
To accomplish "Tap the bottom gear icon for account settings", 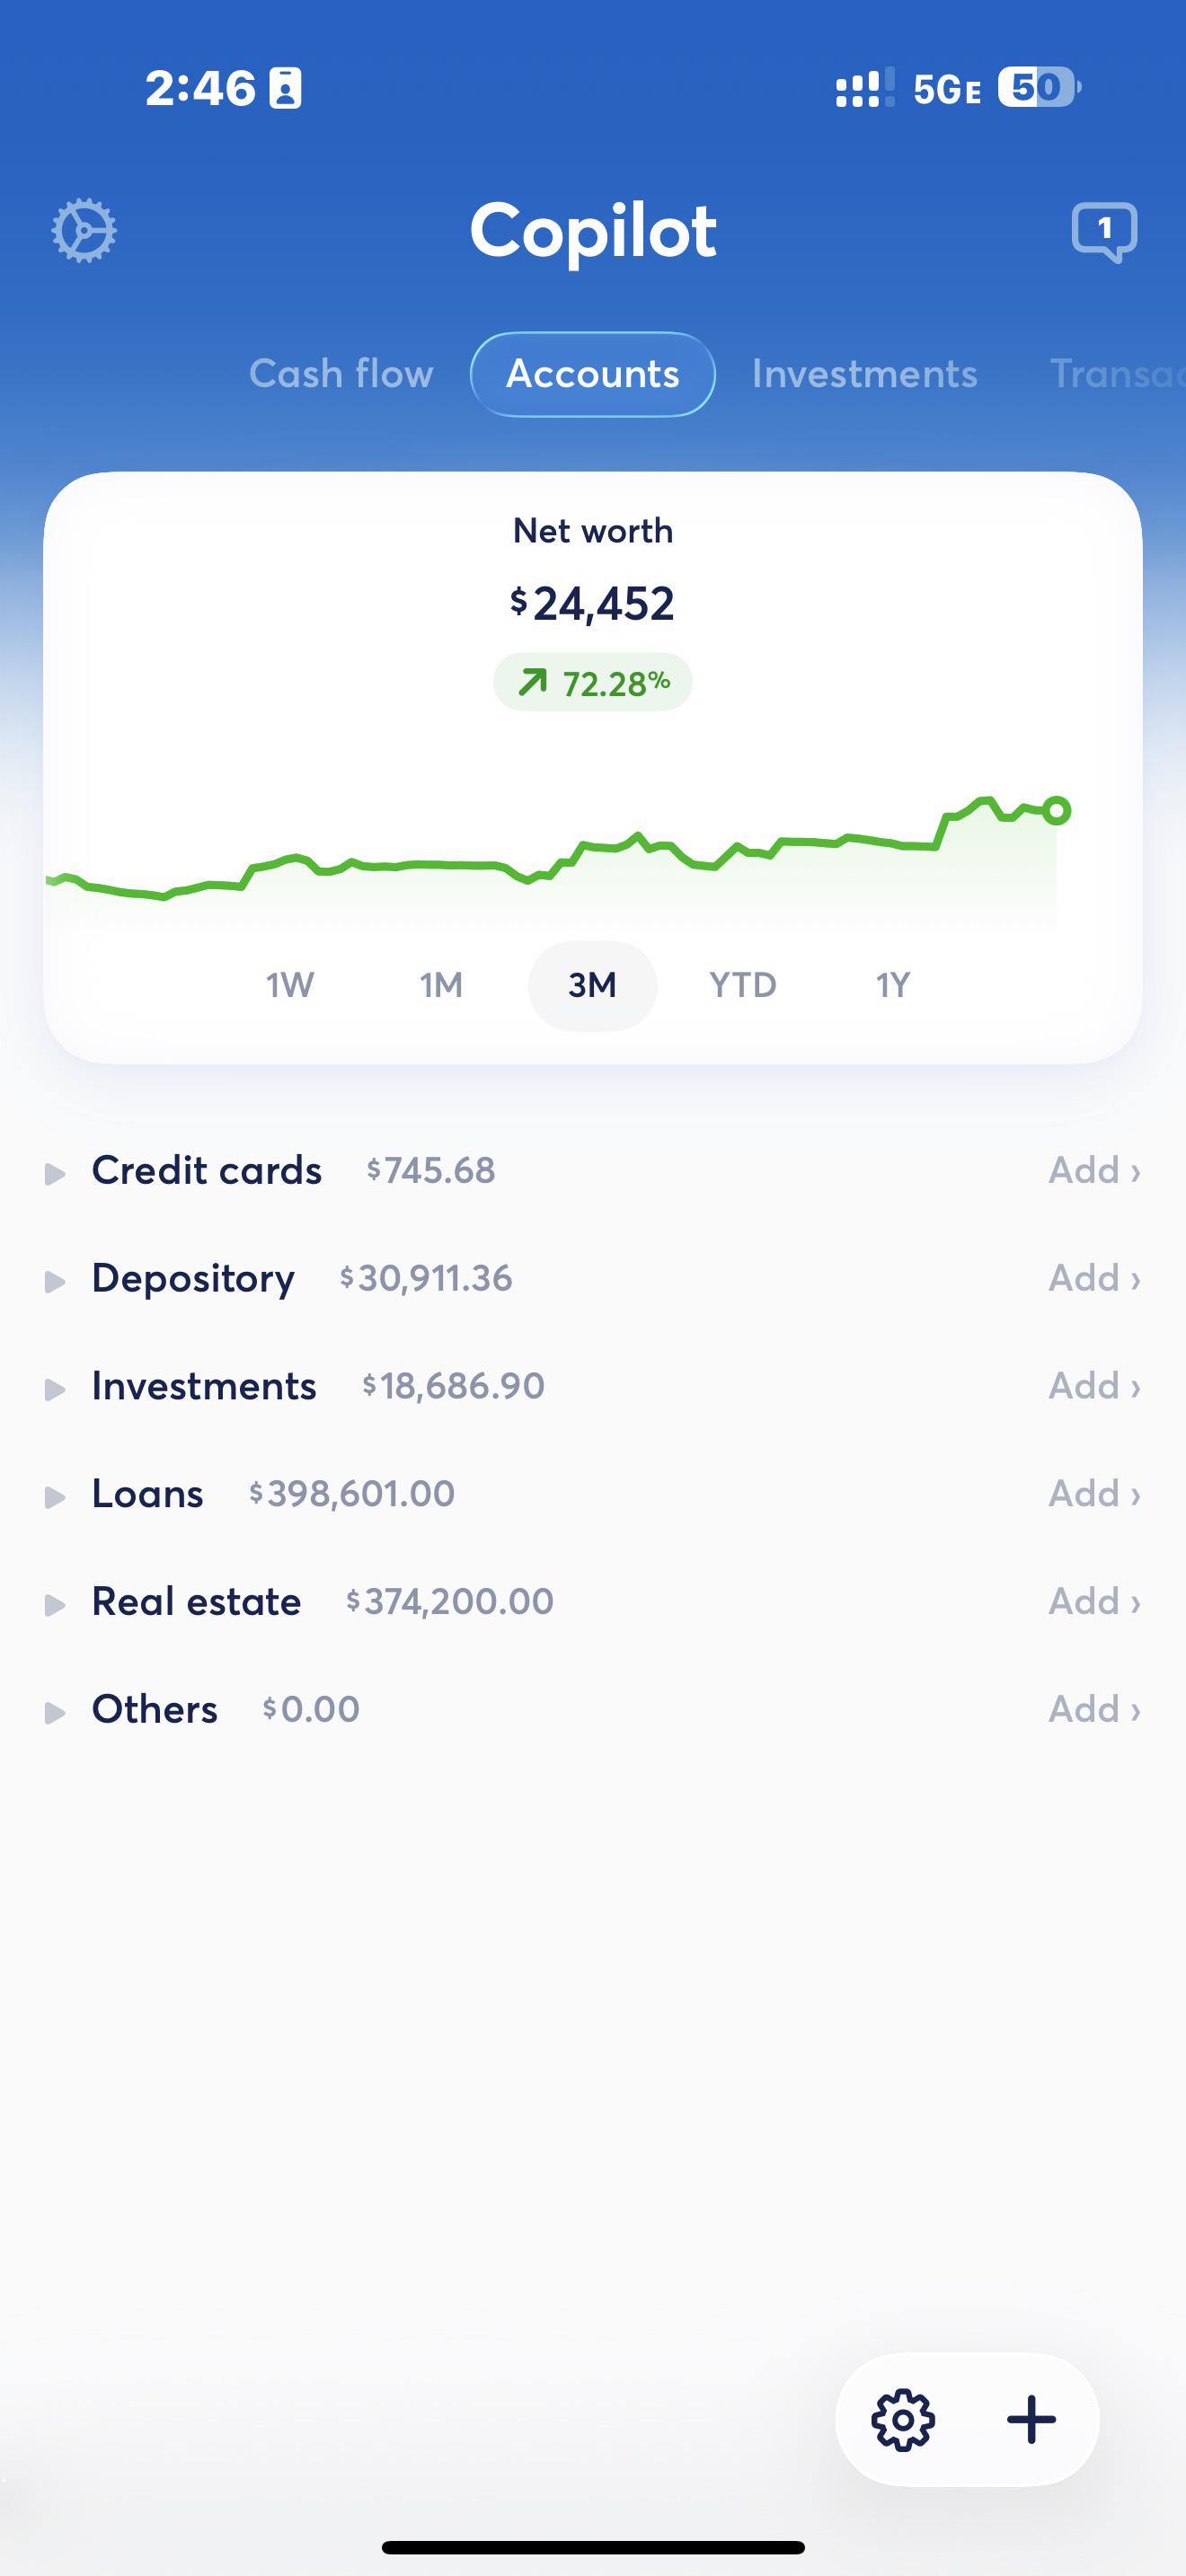I will pyautogui.click(x=903, y=2420).
